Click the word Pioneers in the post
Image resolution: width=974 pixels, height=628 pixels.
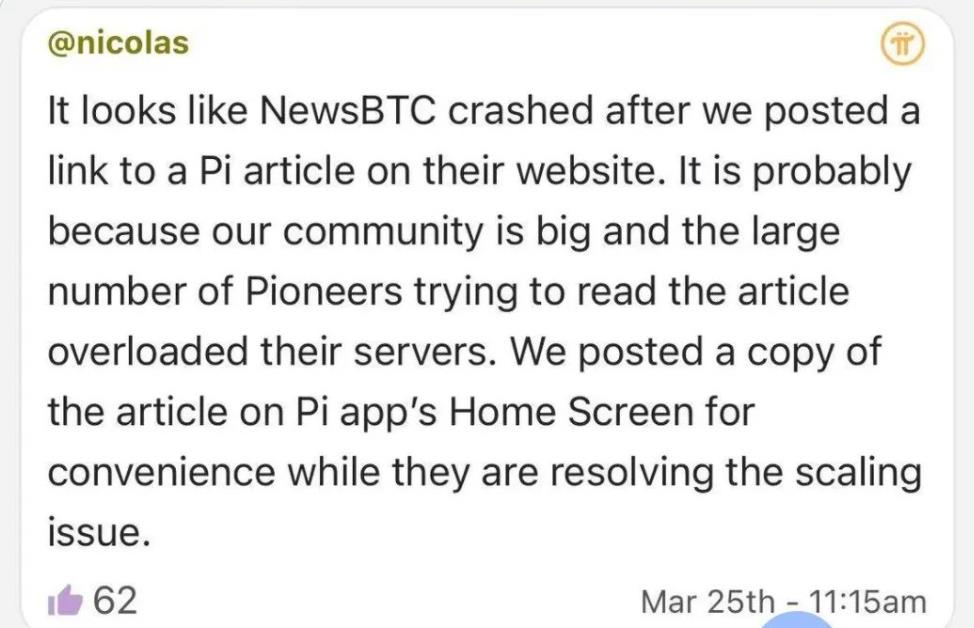point(324,291)
